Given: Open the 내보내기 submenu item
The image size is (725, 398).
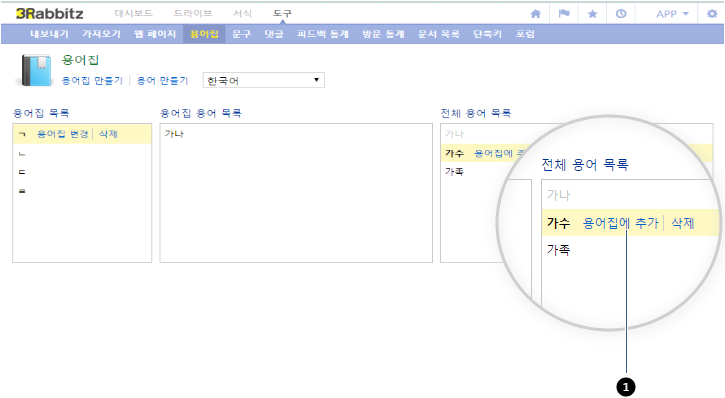Looking at the screenshot, I should (49, 34).
